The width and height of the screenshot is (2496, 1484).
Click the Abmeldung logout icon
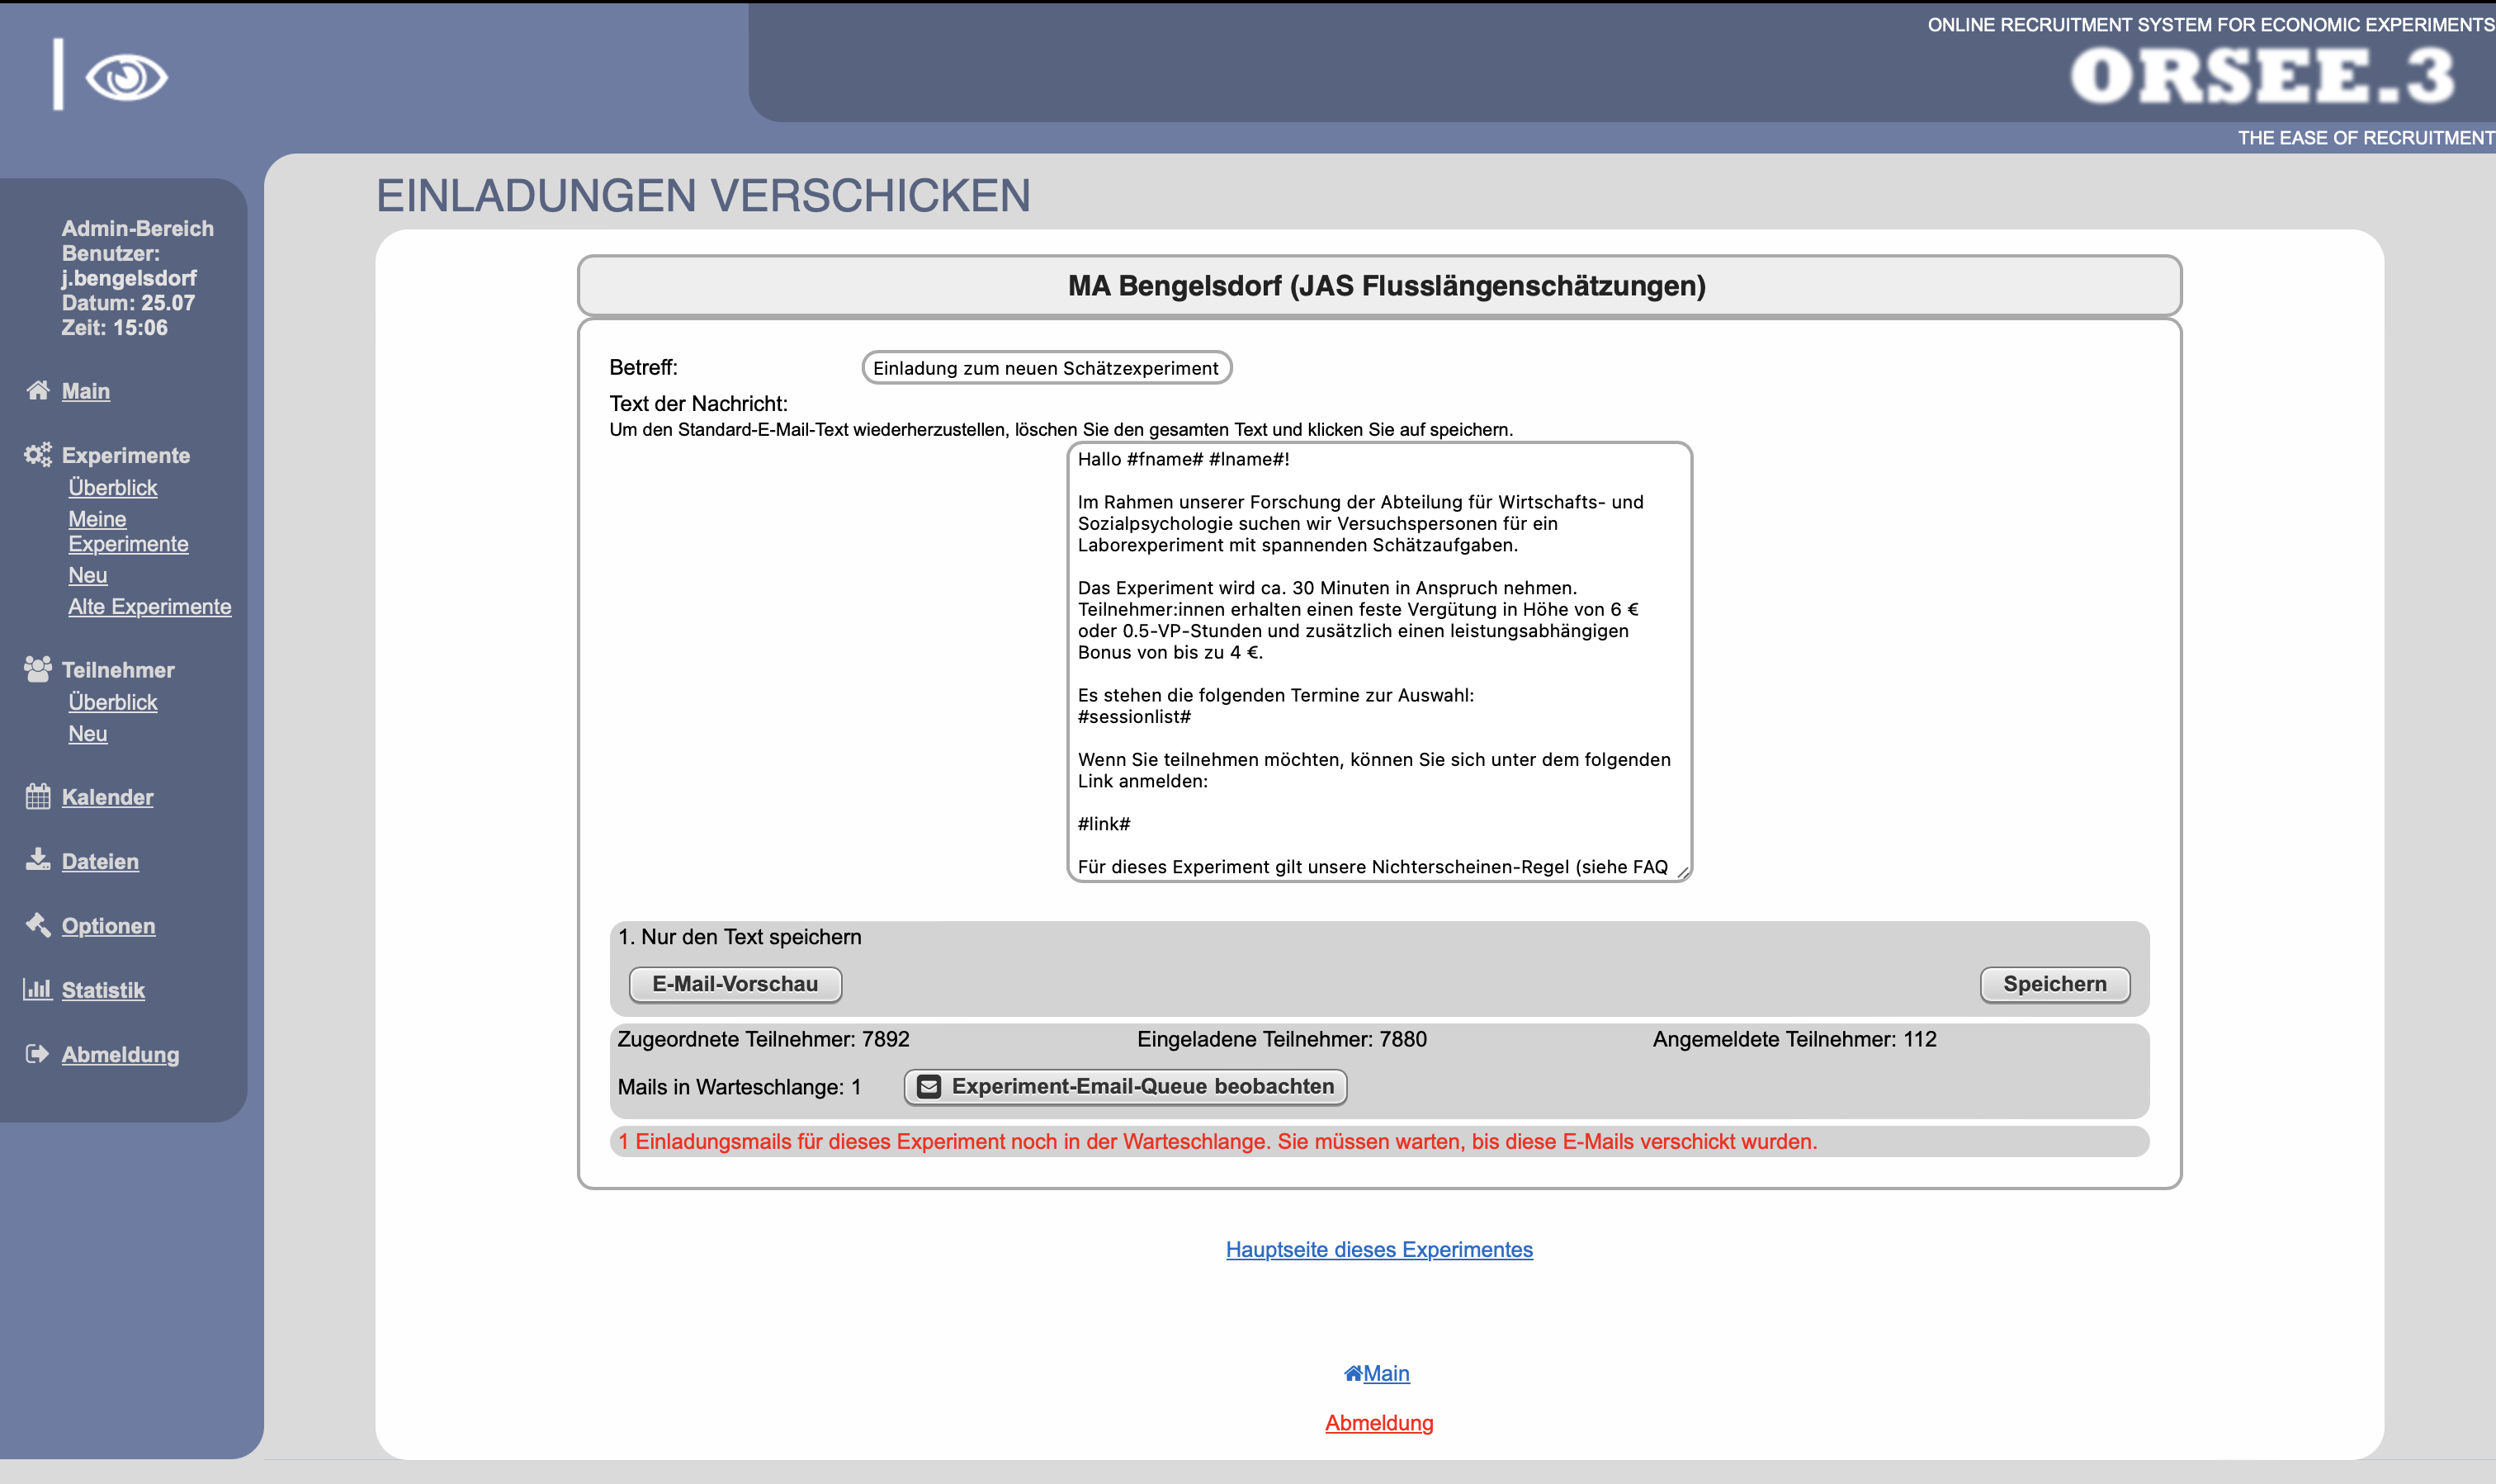[x=37, y=1053]
